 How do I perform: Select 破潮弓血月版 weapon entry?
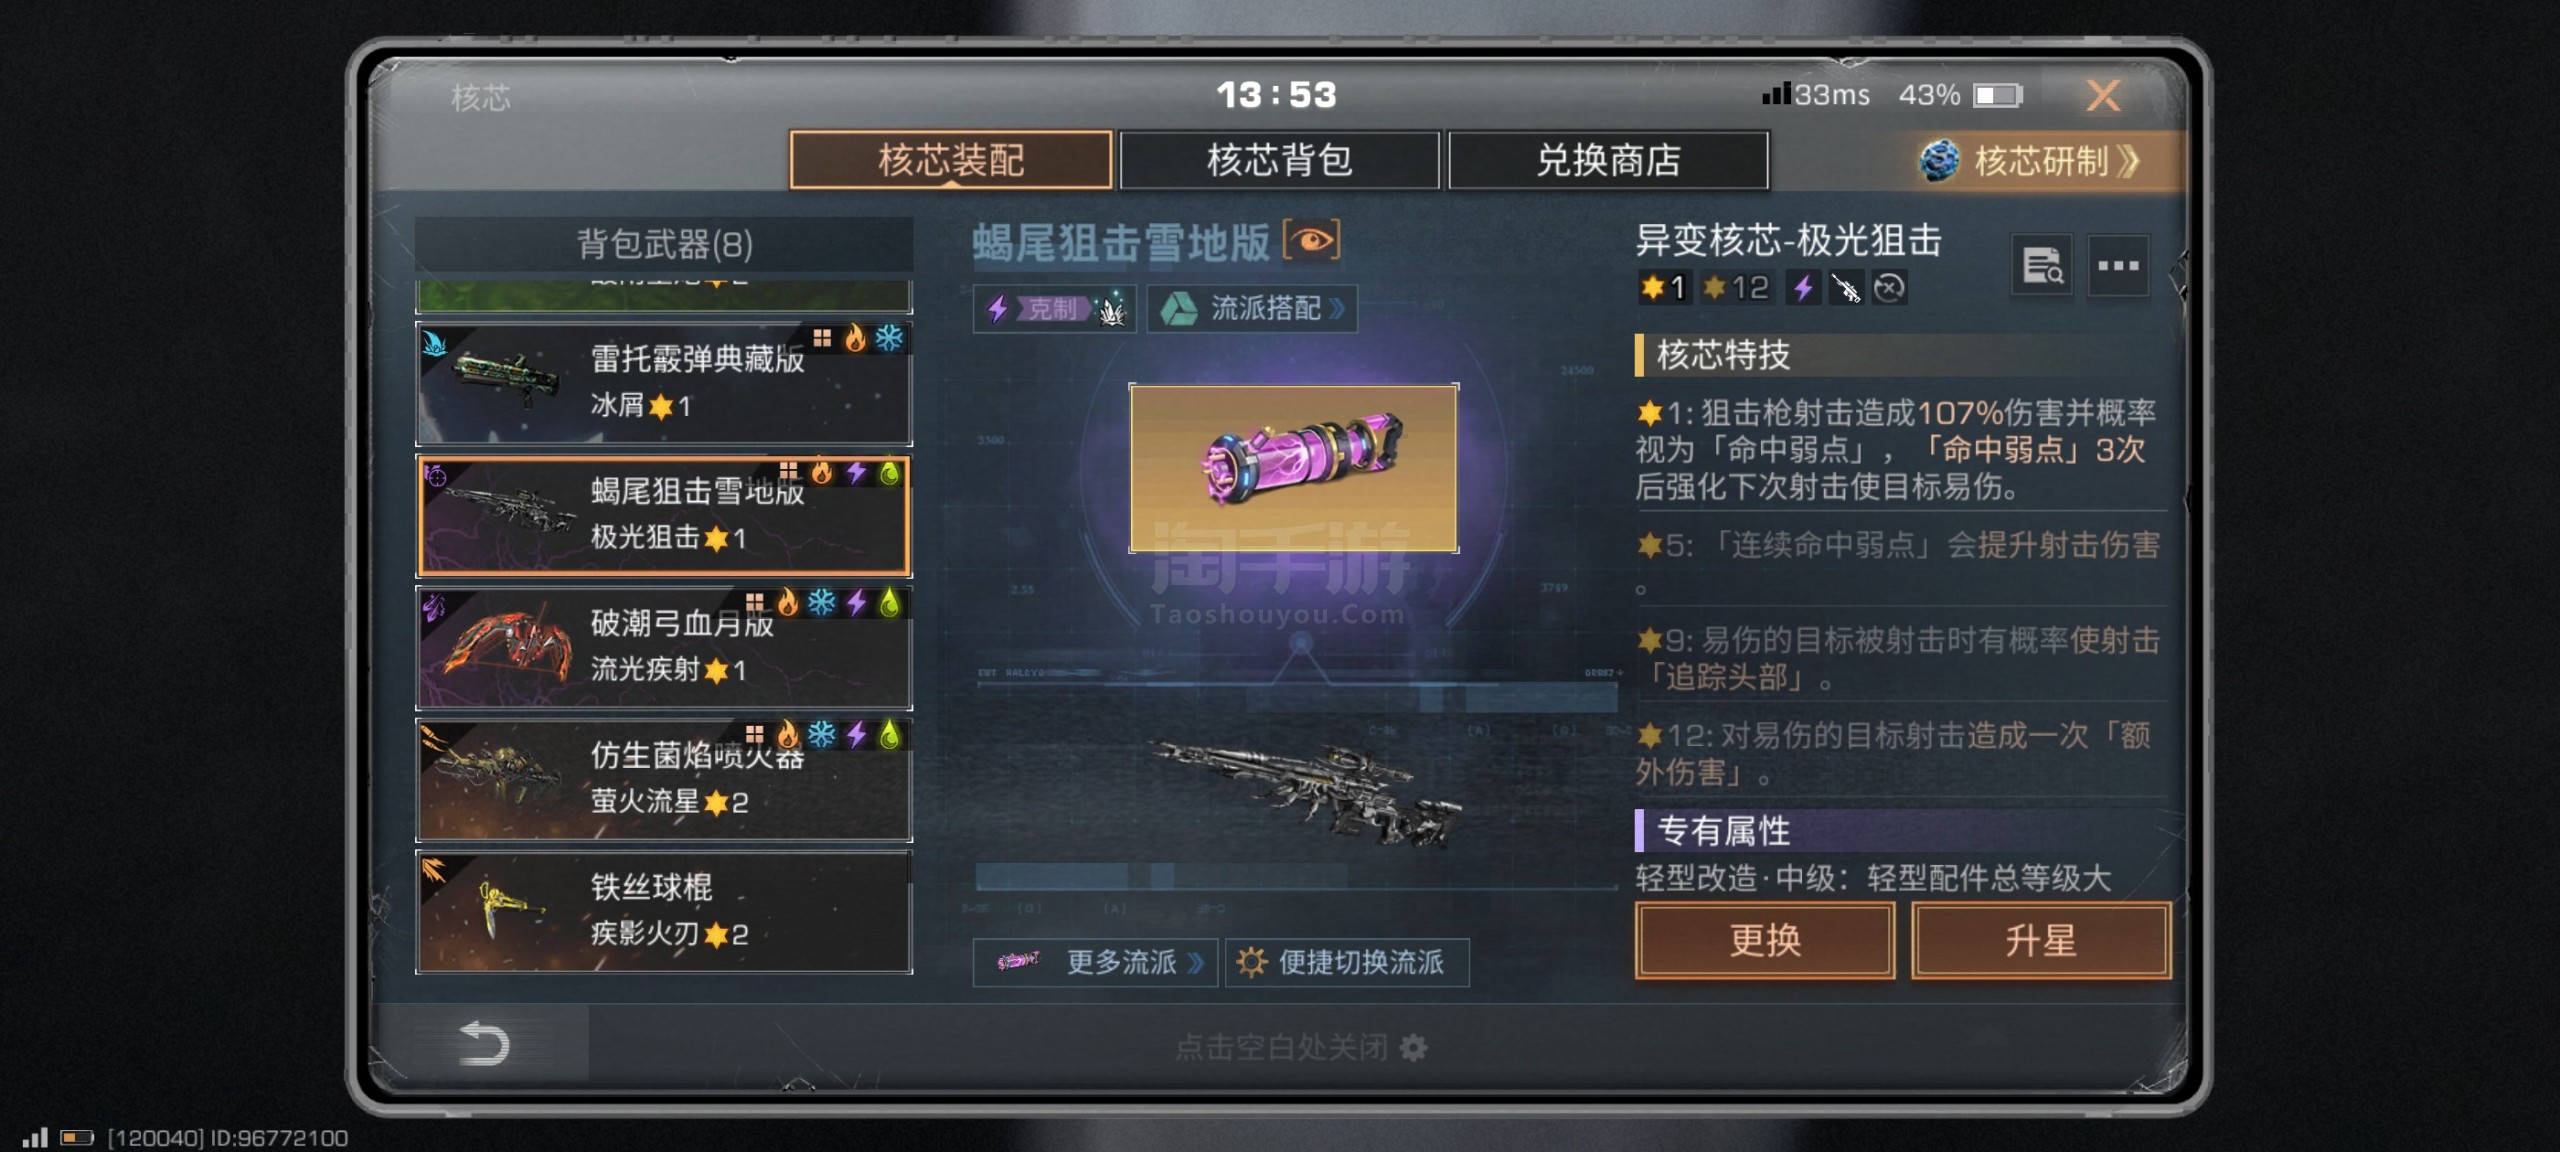point(664,647)
